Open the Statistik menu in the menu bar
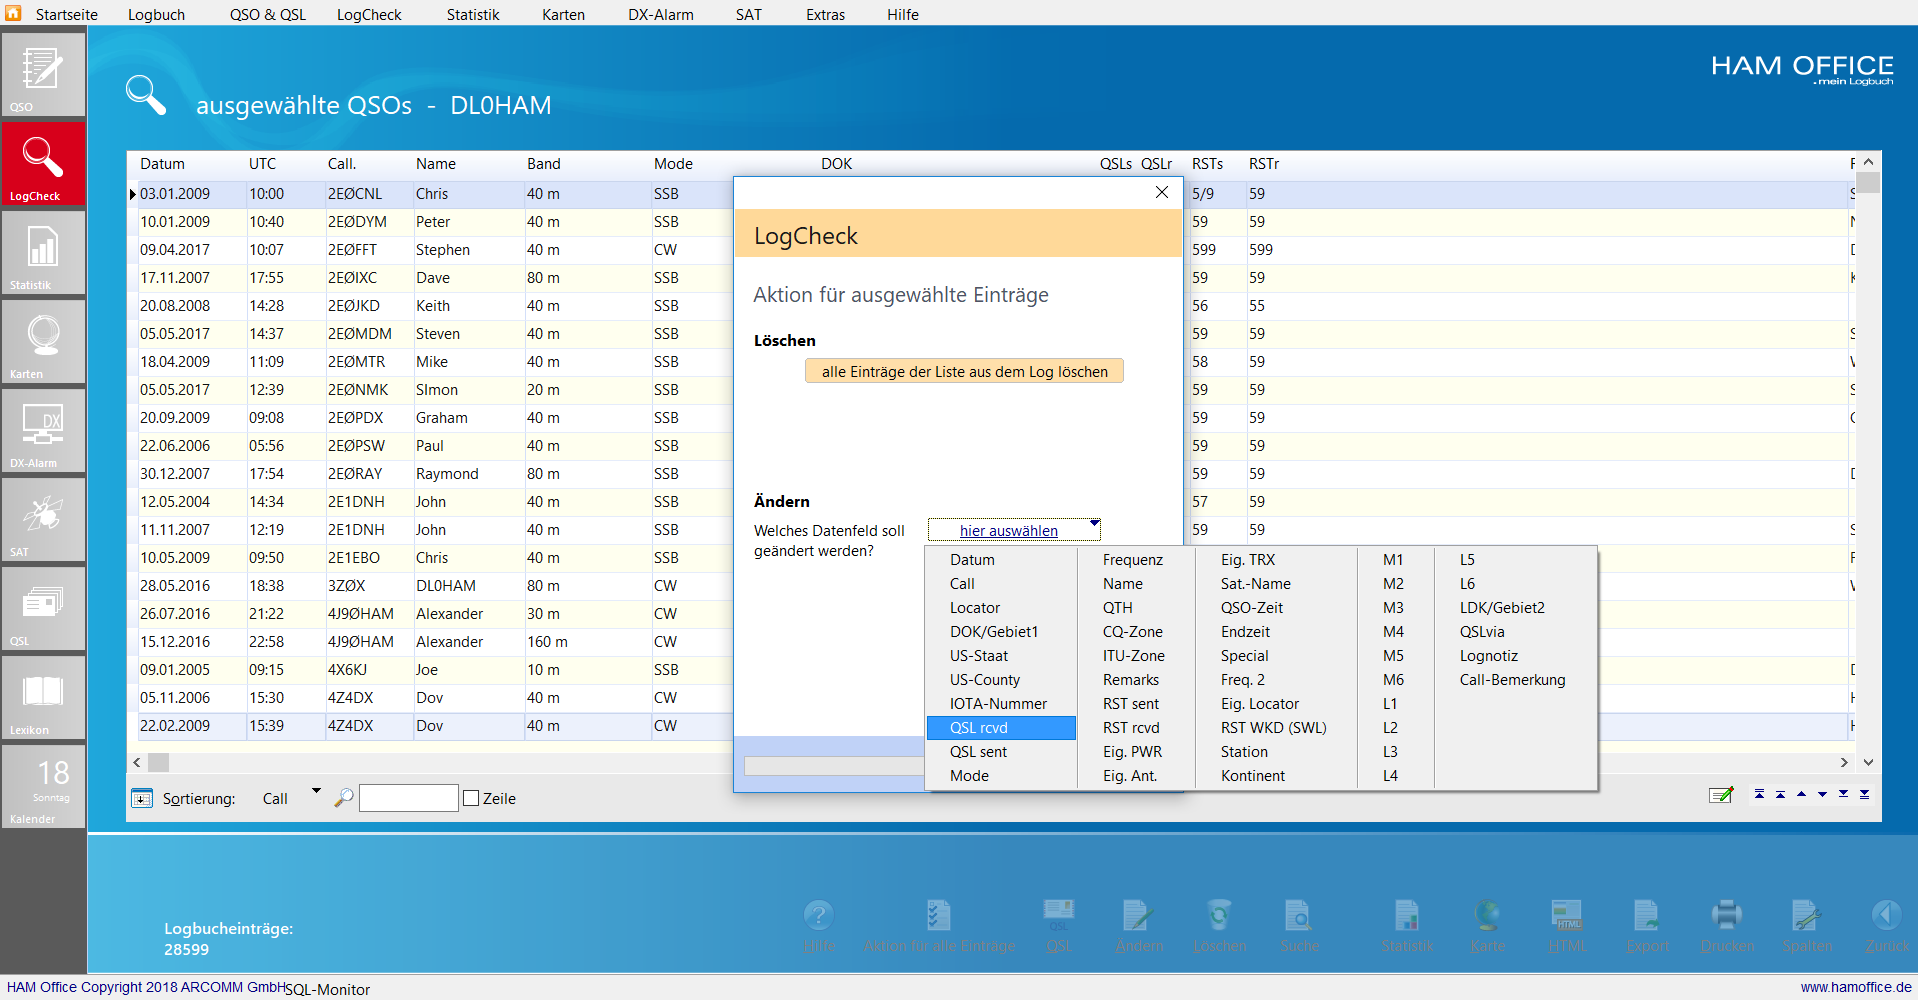Screen dimensions: 1918x1001 (473, 14)
